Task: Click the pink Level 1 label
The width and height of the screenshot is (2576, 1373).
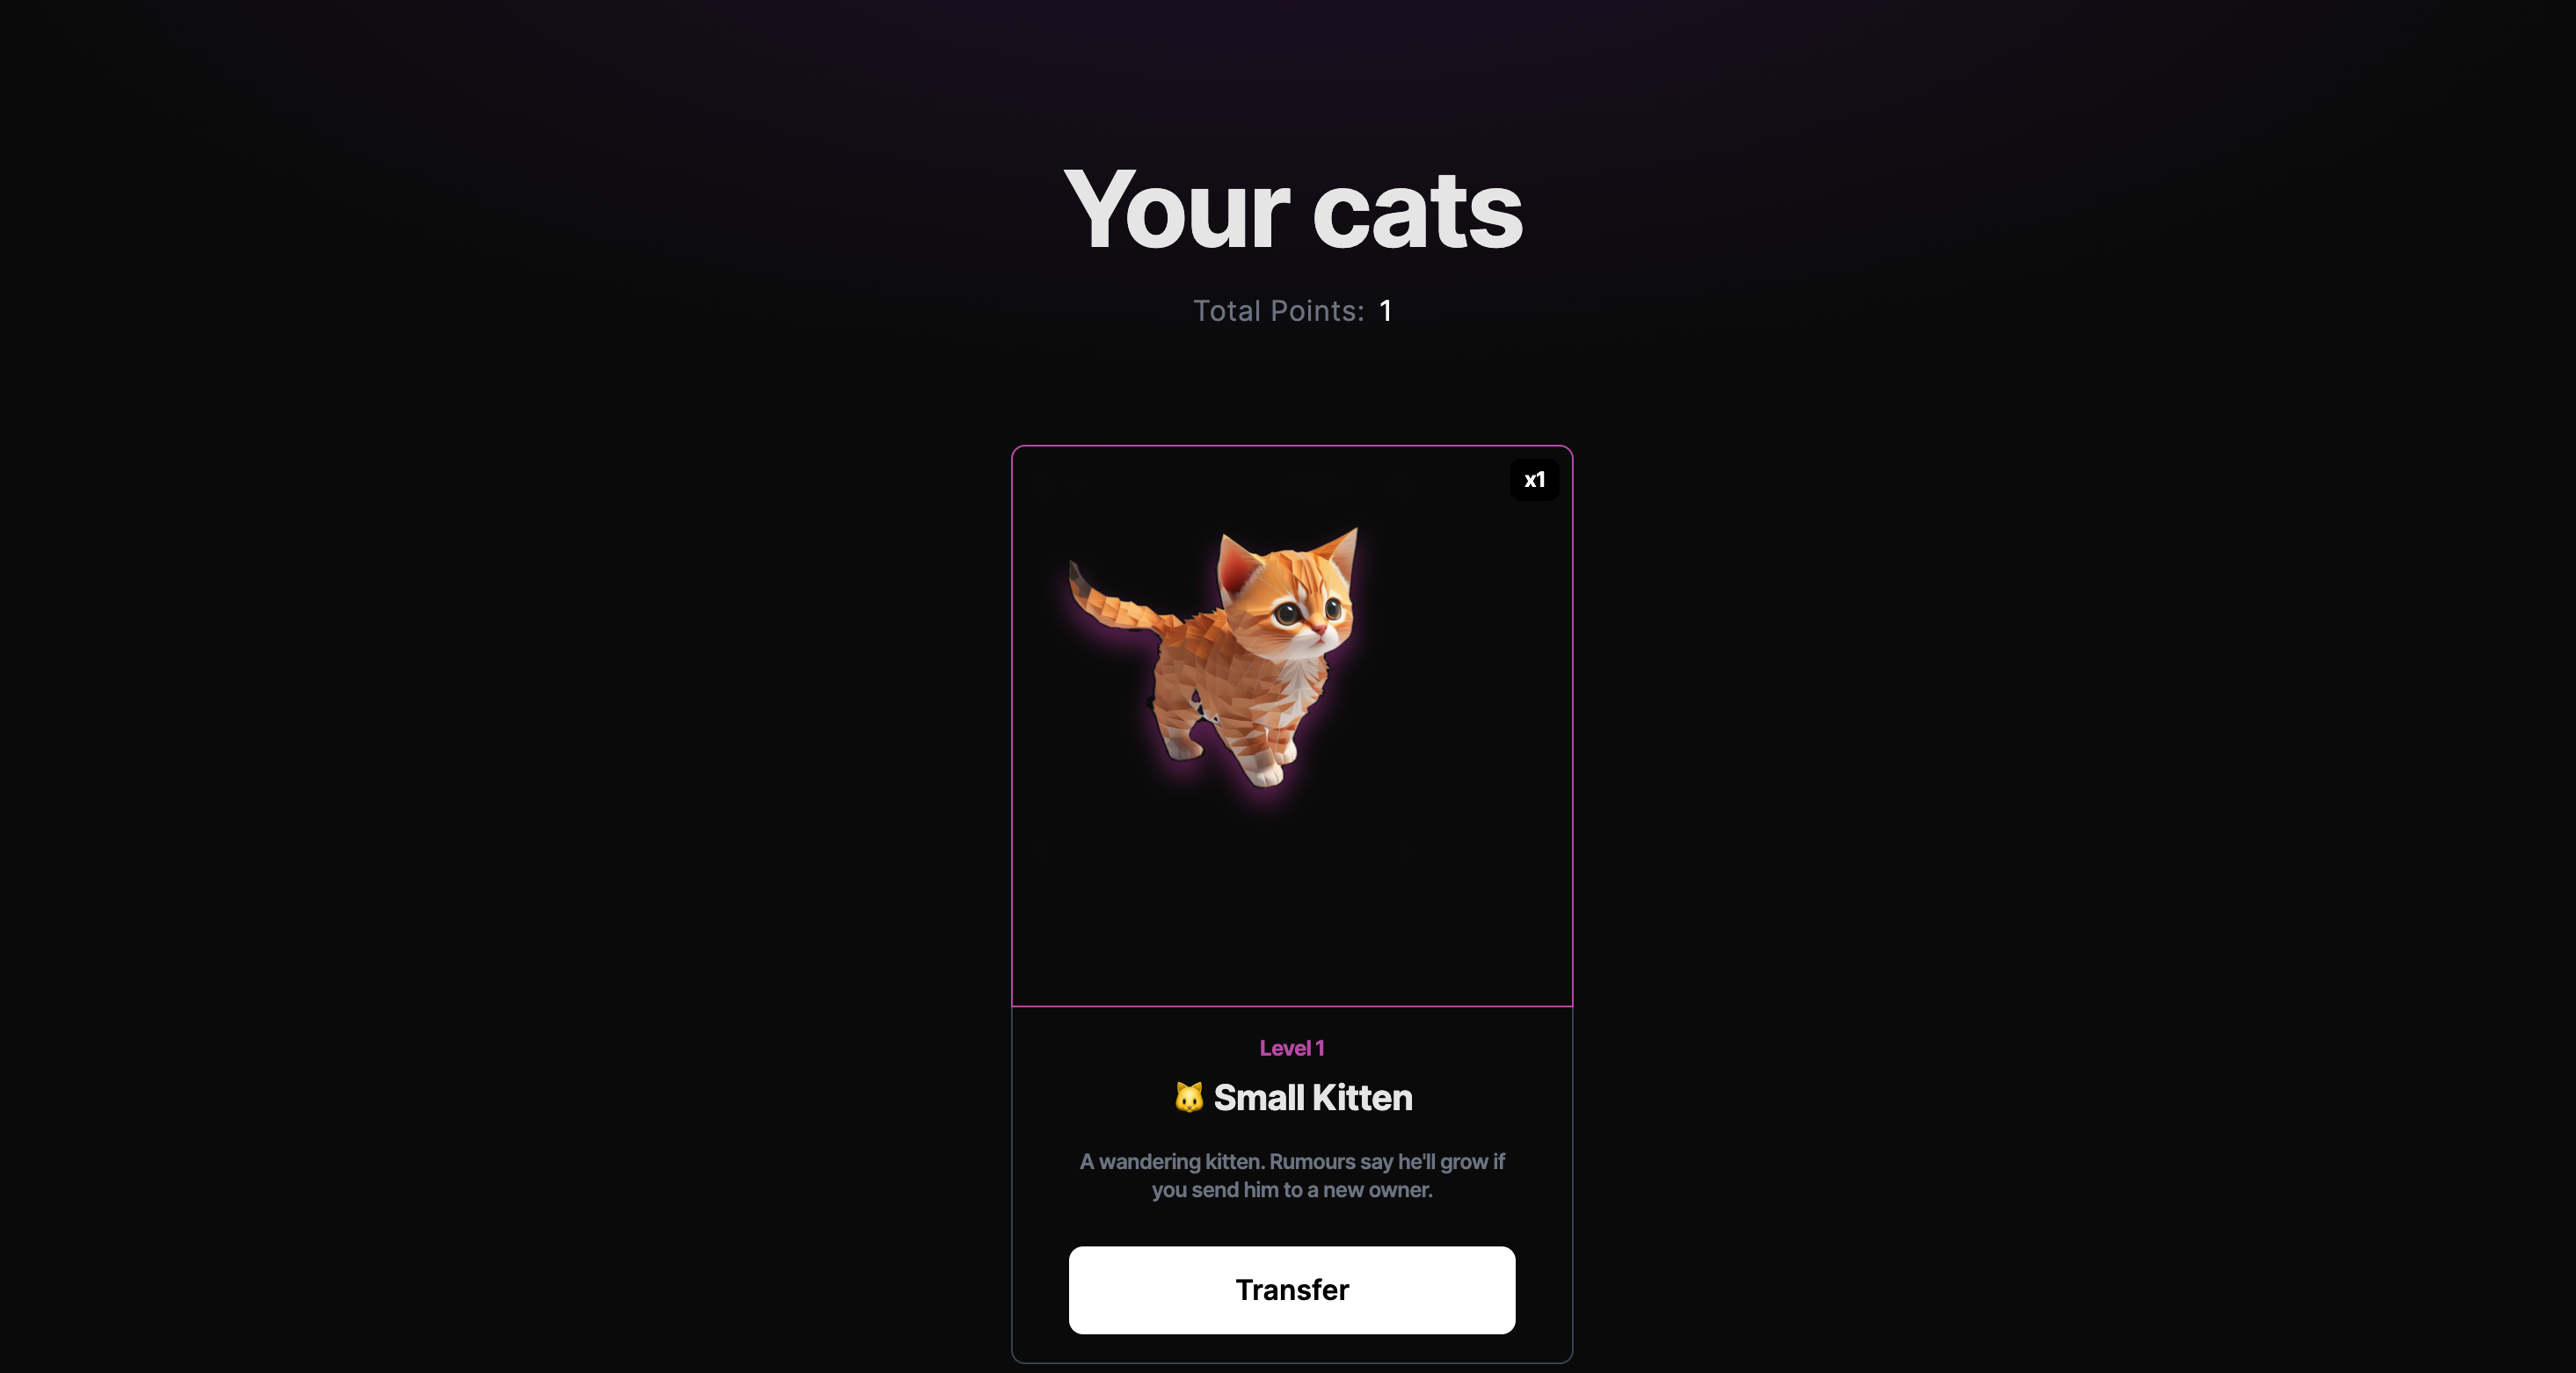Action: coord(1291,1048)
